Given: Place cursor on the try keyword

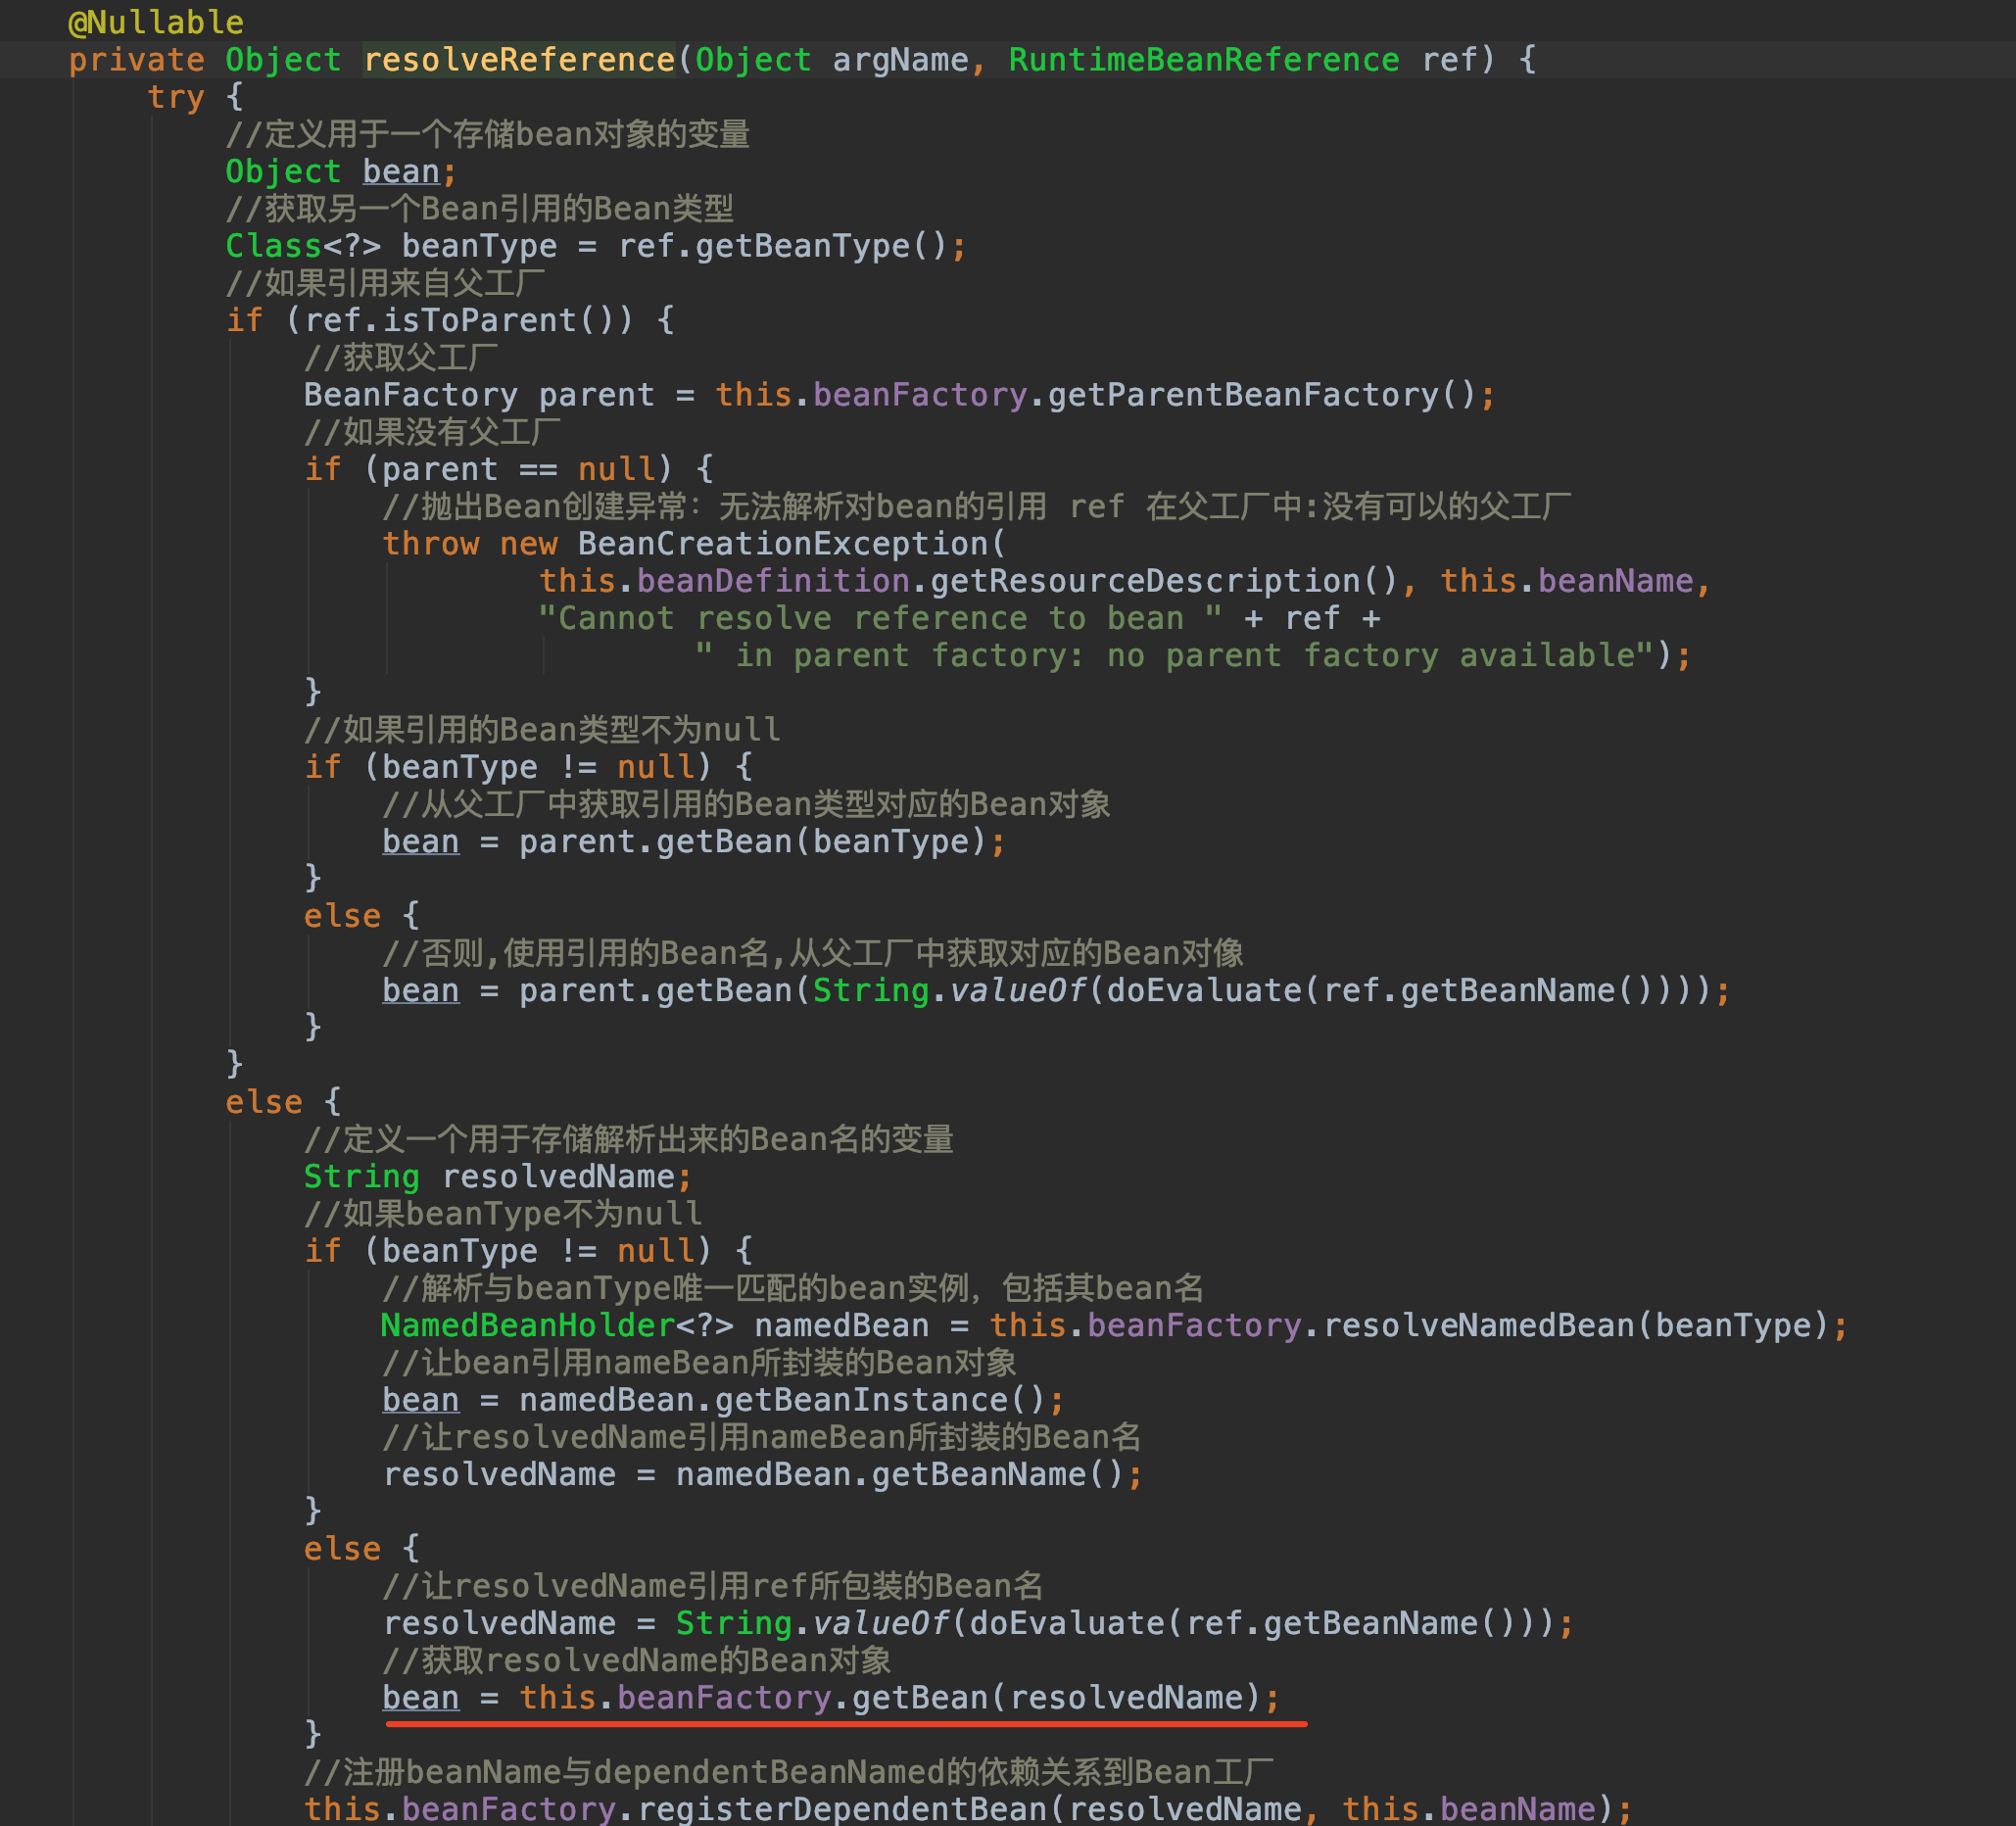Looking at the screenshot, I should coord(175,97).
